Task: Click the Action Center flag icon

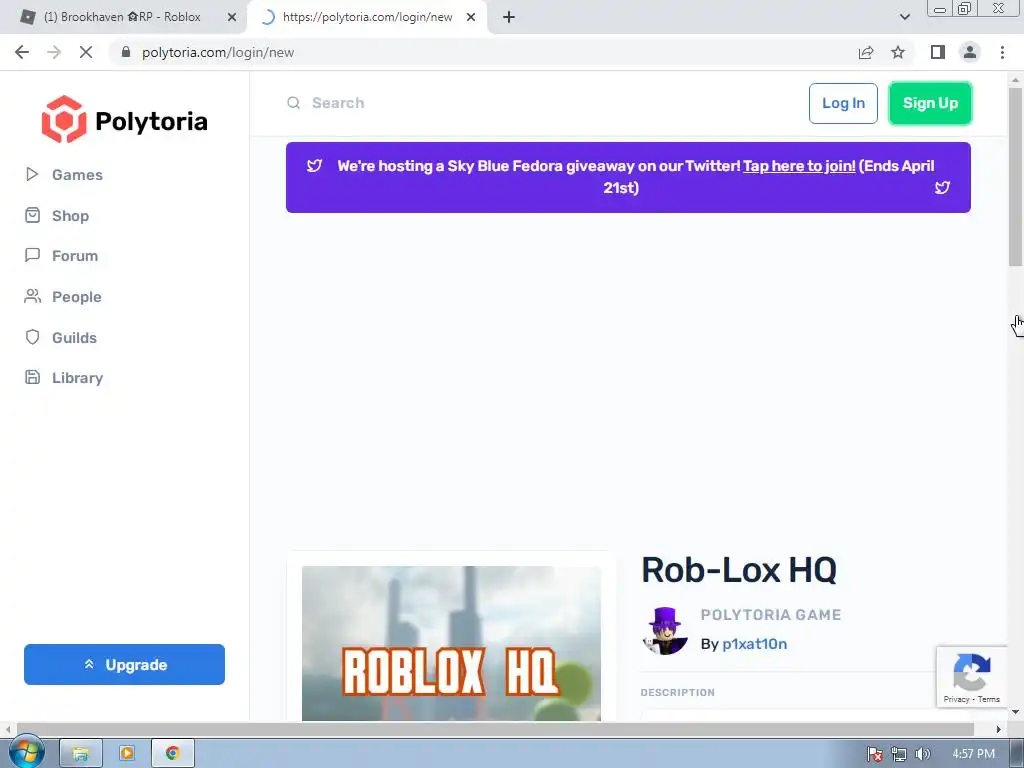Action: 875,754
